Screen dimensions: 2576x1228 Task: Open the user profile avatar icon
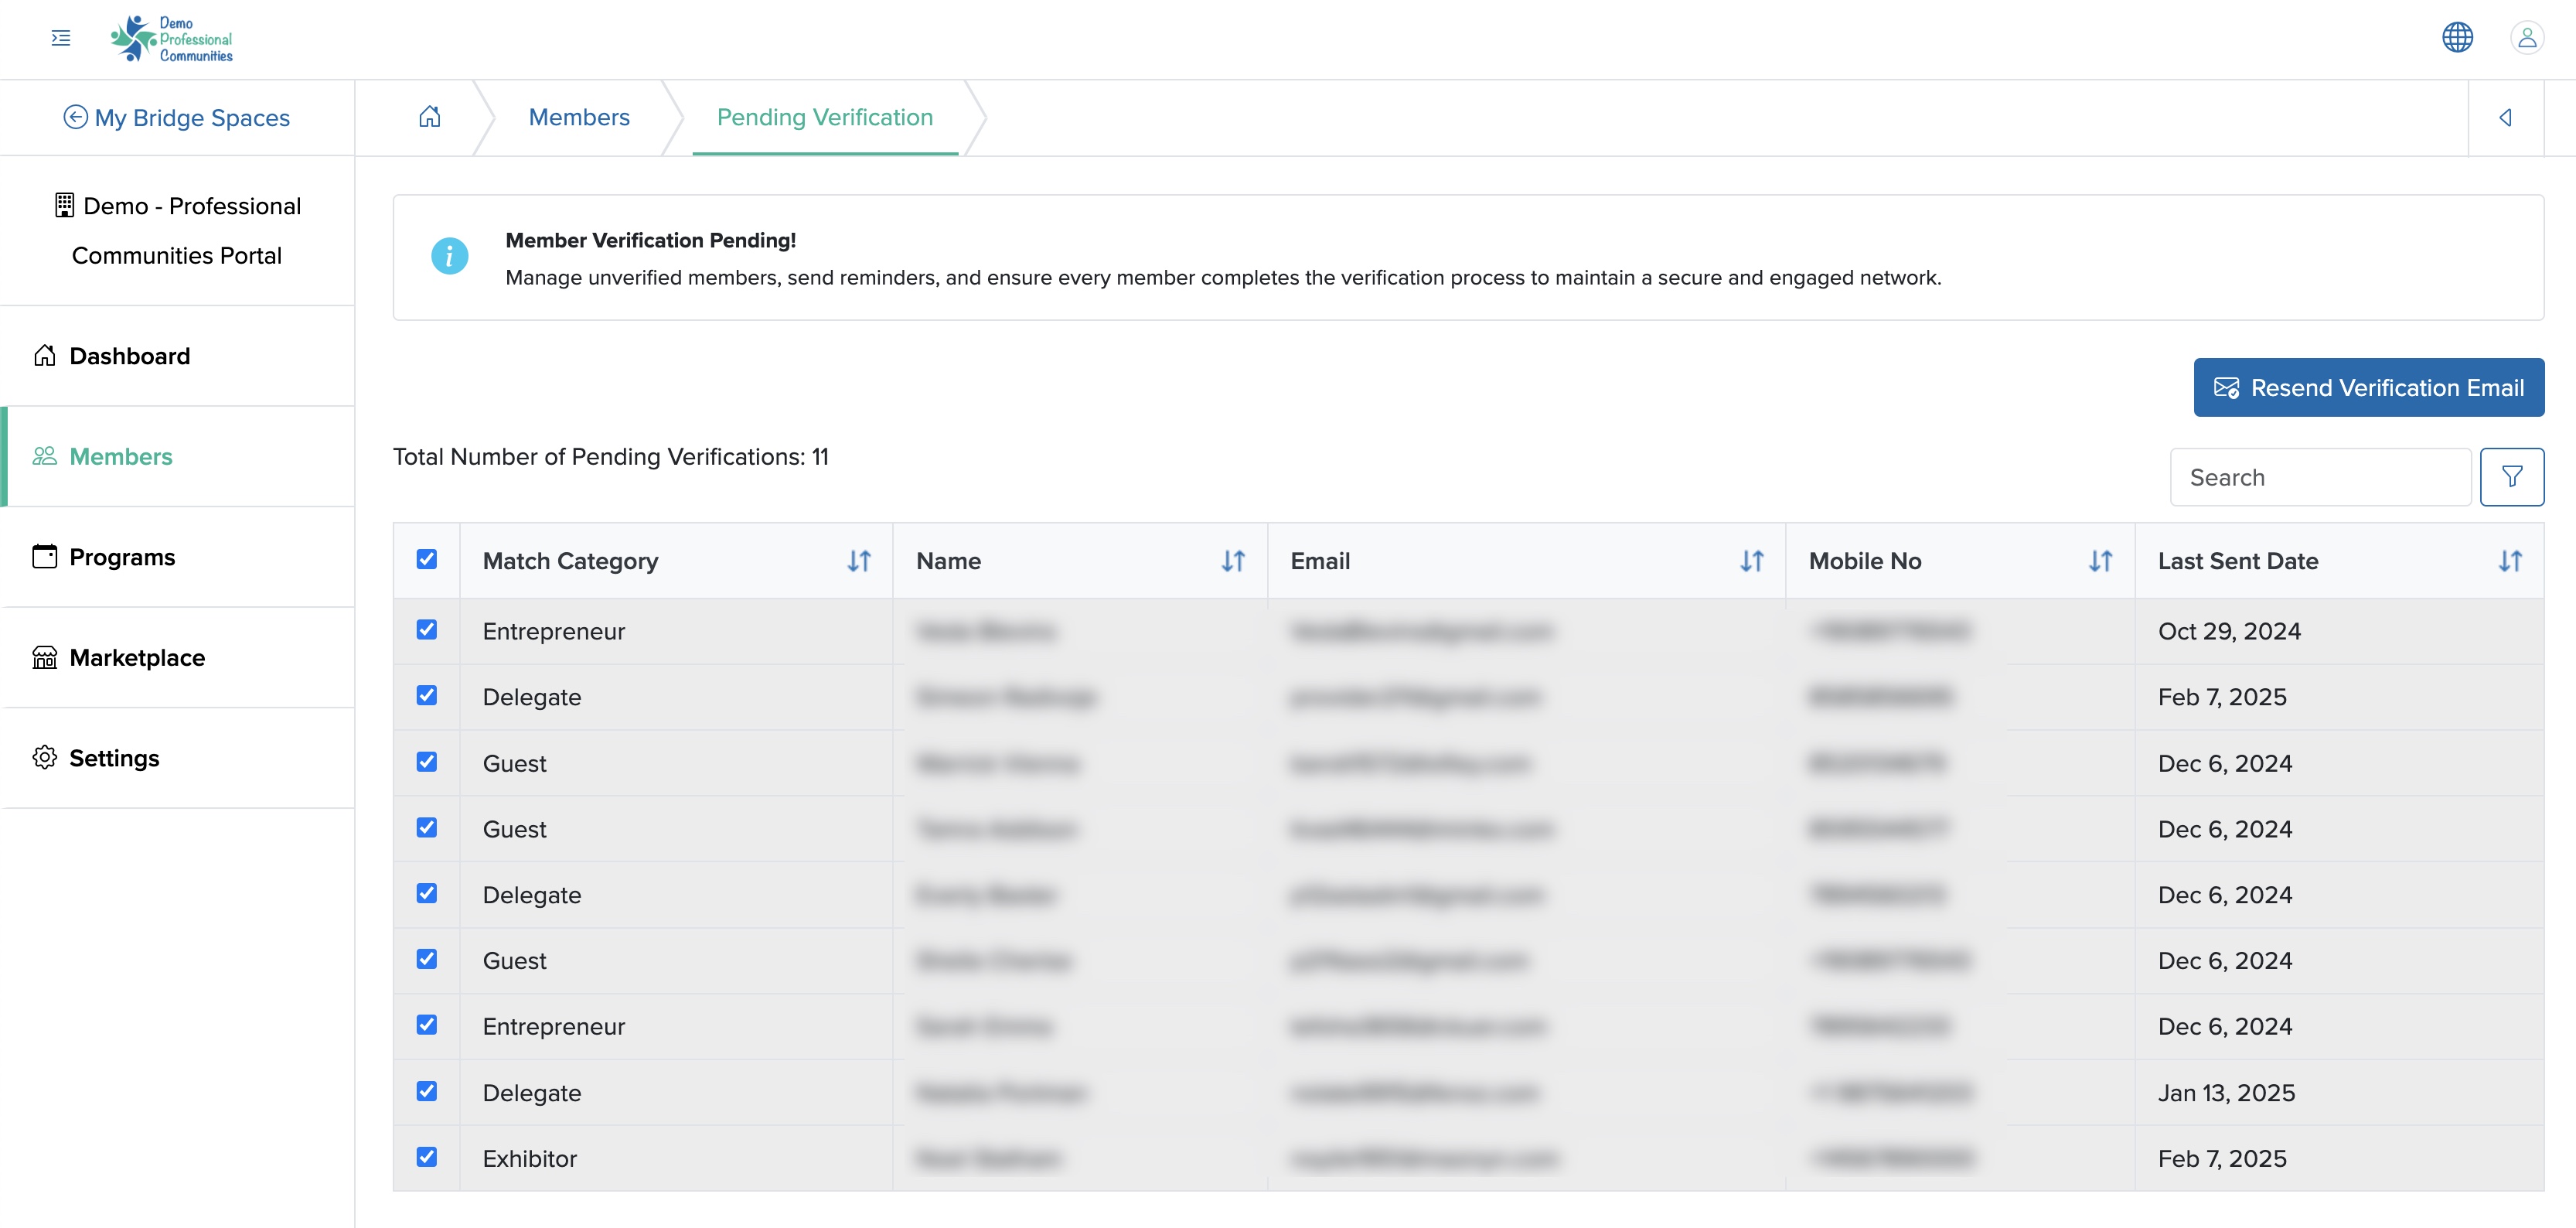[x=2526, y=38]
